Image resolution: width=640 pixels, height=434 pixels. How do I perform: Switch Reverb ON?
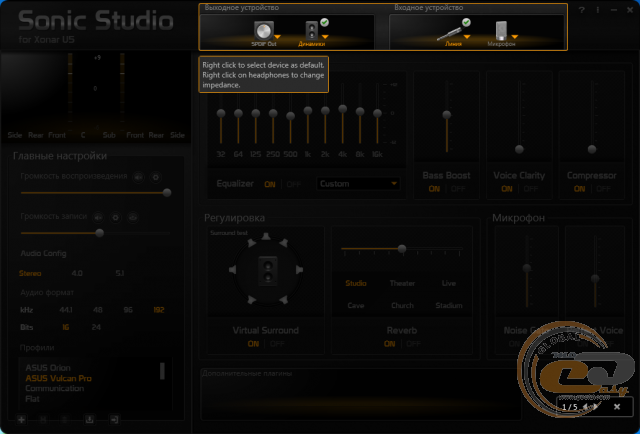tap(389, 344)
